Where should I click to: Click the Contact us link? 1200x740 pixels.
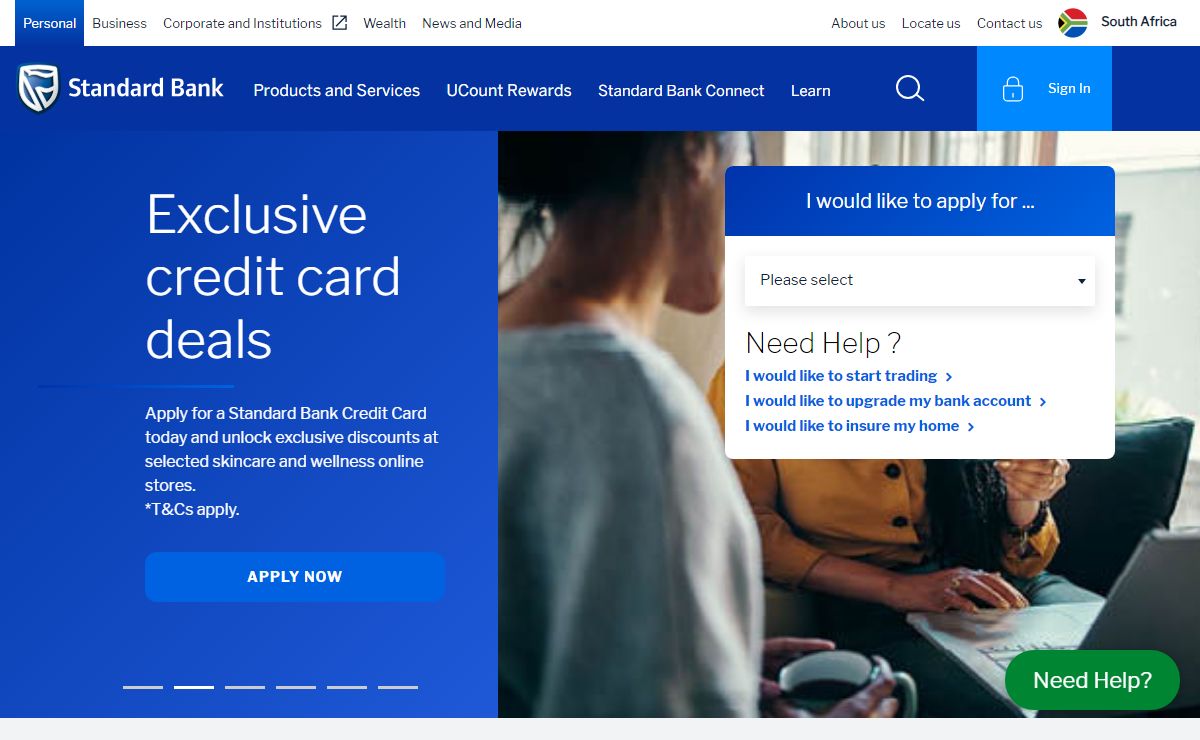point(1009,23)
